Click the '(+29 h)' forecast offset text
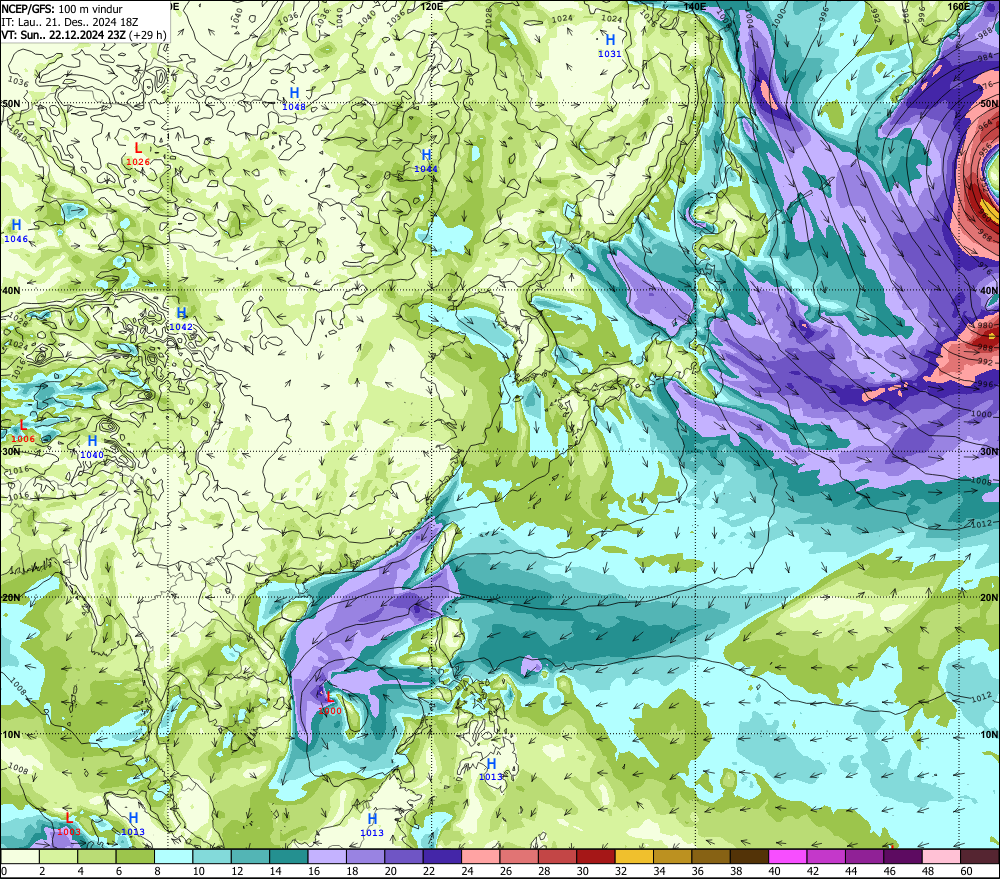 pos(147,35)
